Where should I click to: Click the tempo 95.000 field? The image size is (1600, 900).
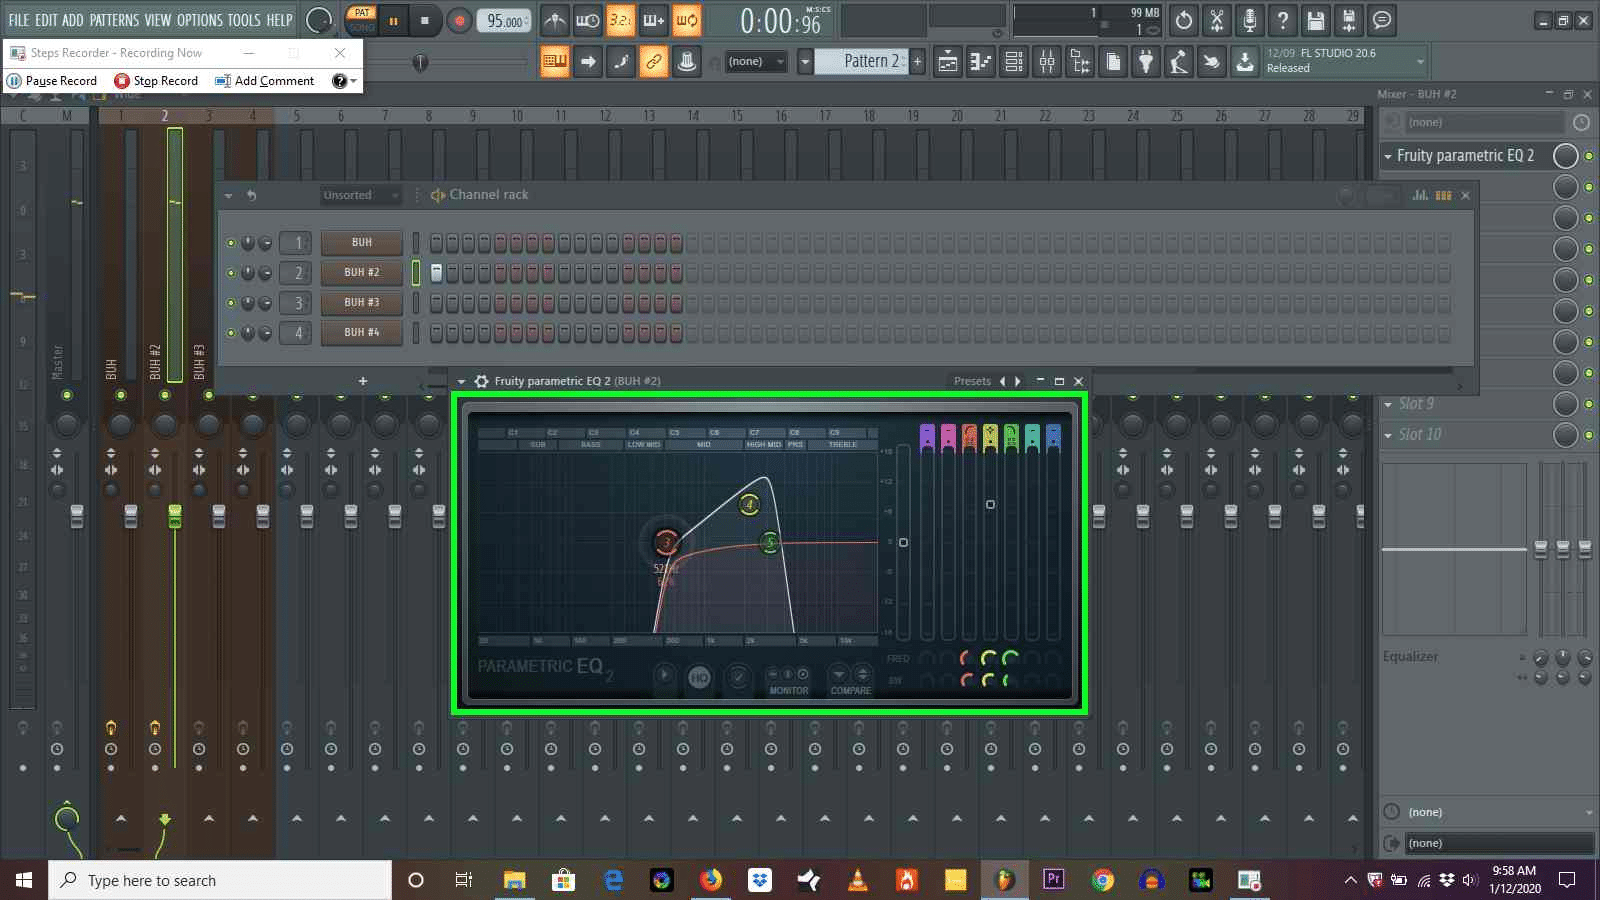point(505,21)
